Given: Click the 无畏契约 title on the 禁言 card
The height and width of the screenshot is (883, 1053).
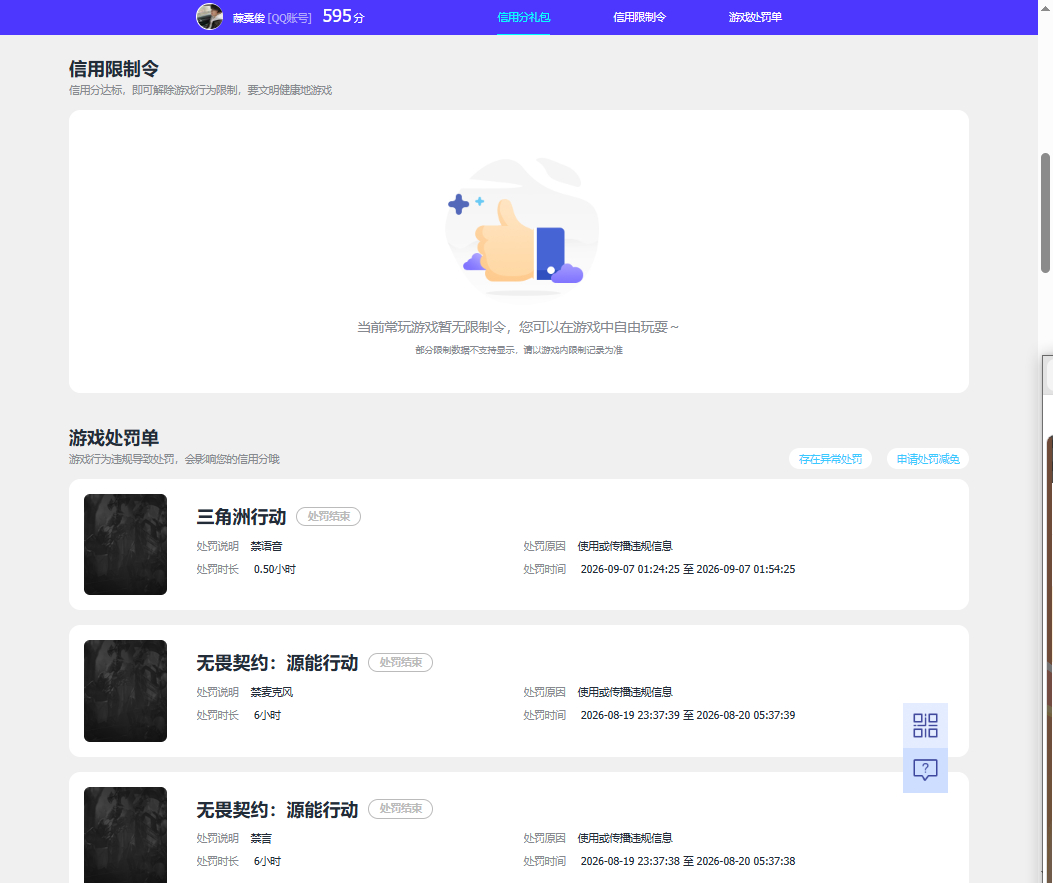Looking at the screenshot, I should 277,810.
